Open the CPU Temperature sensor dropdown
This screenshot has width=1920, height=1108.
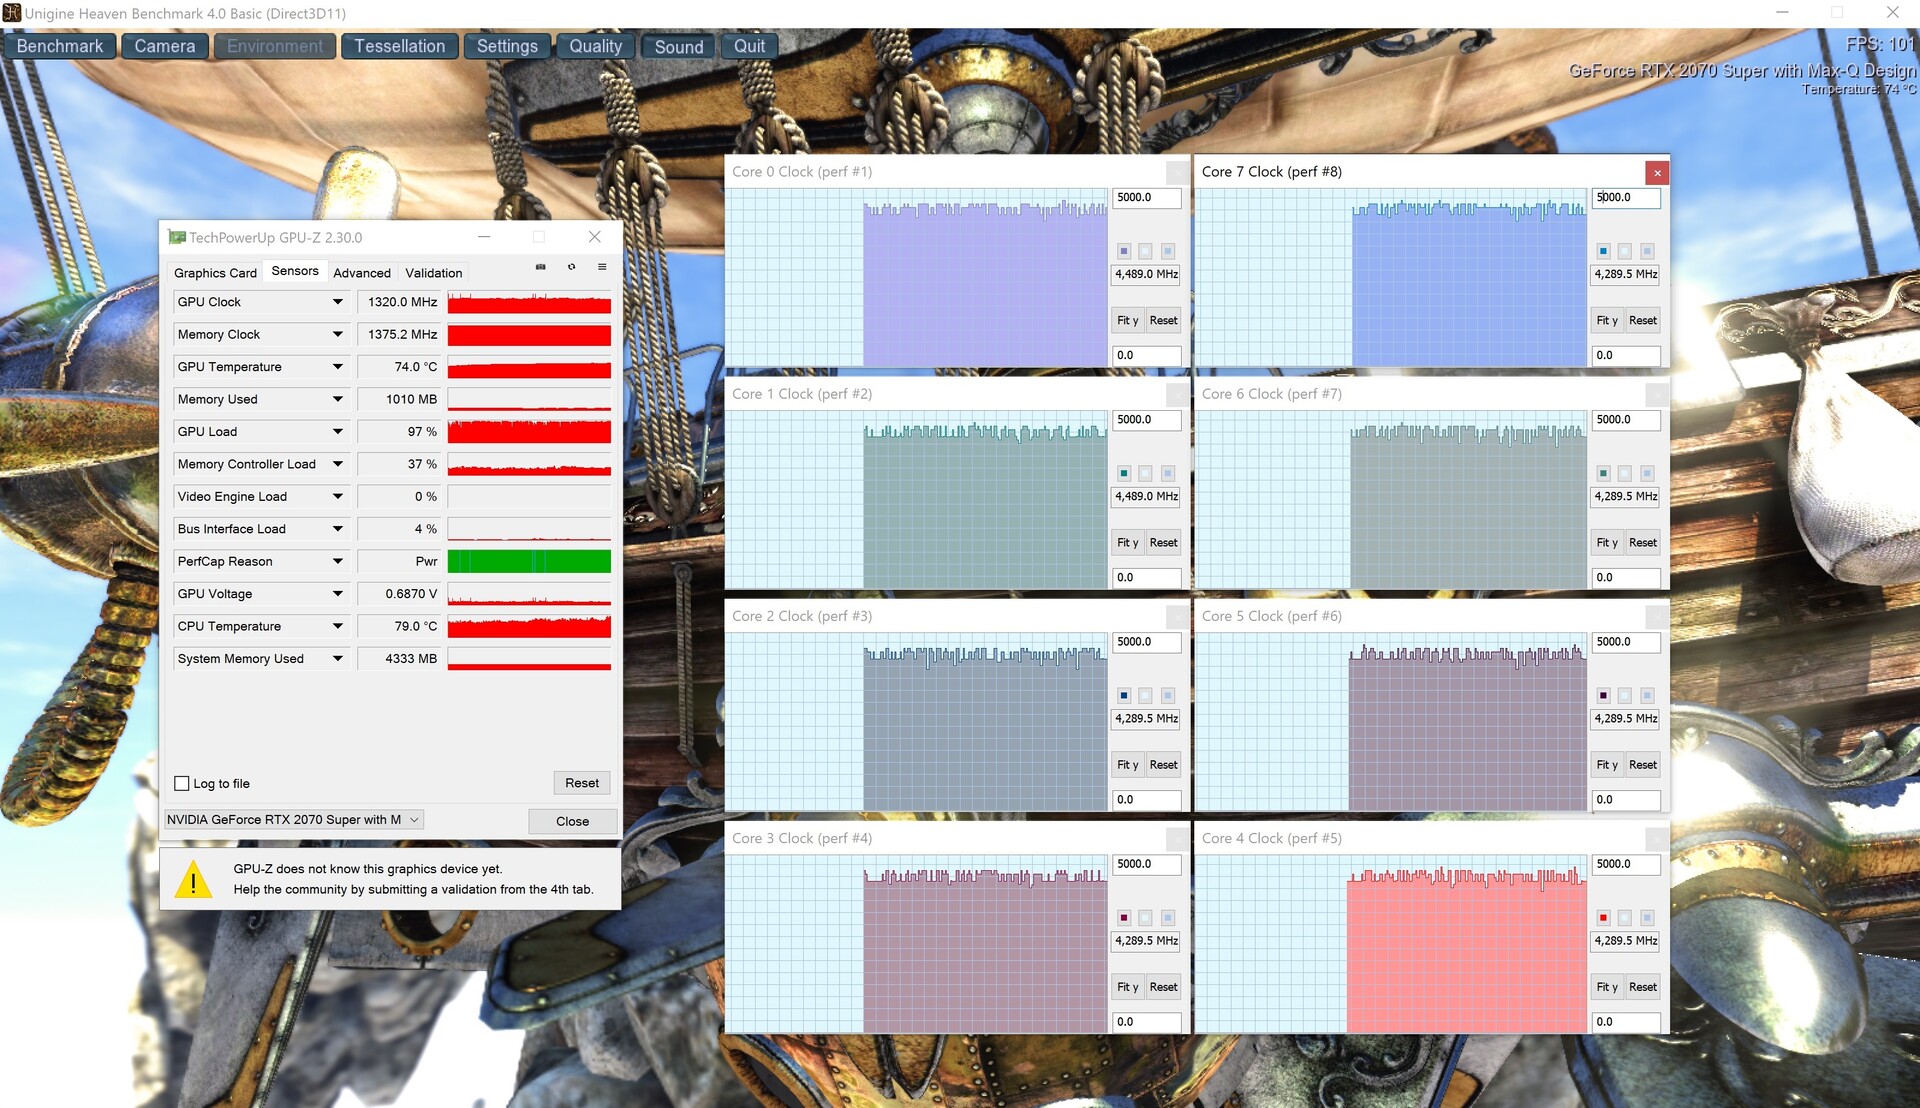[x=338, y=626]
